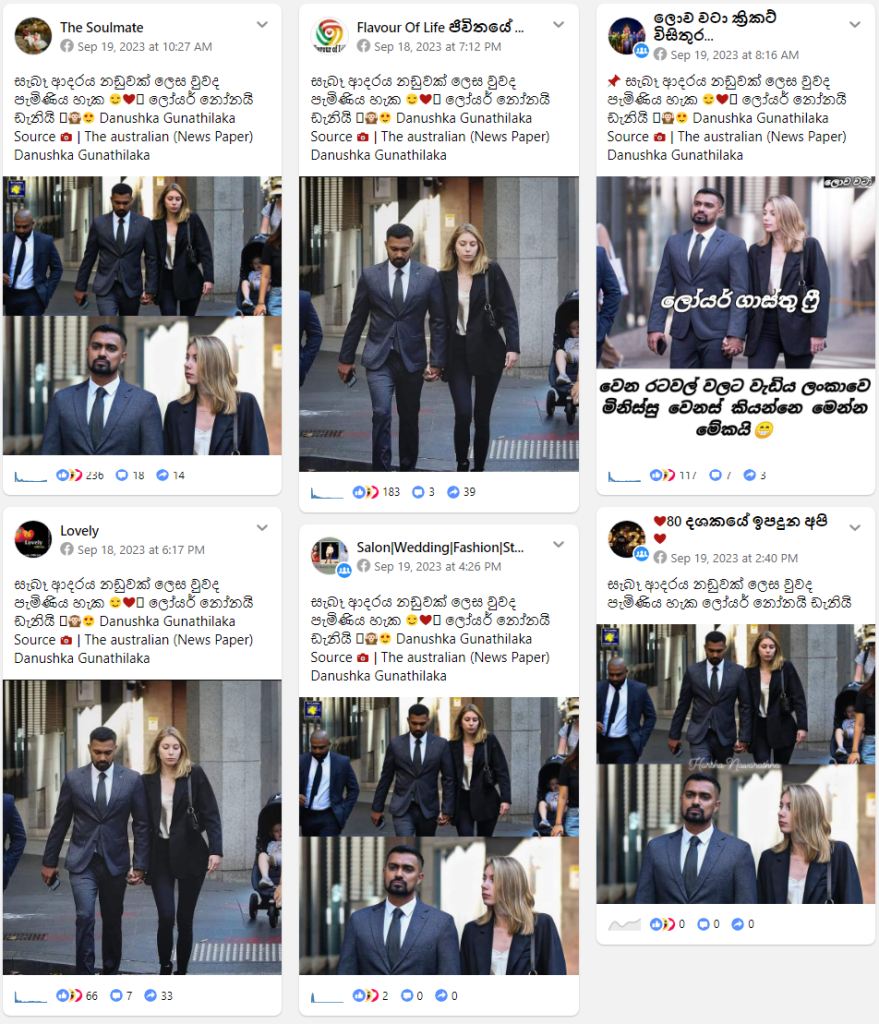Click comment icon on The Soulmate post
Viewport: 879px width, 1024px height.
click(x=121, y=475)
